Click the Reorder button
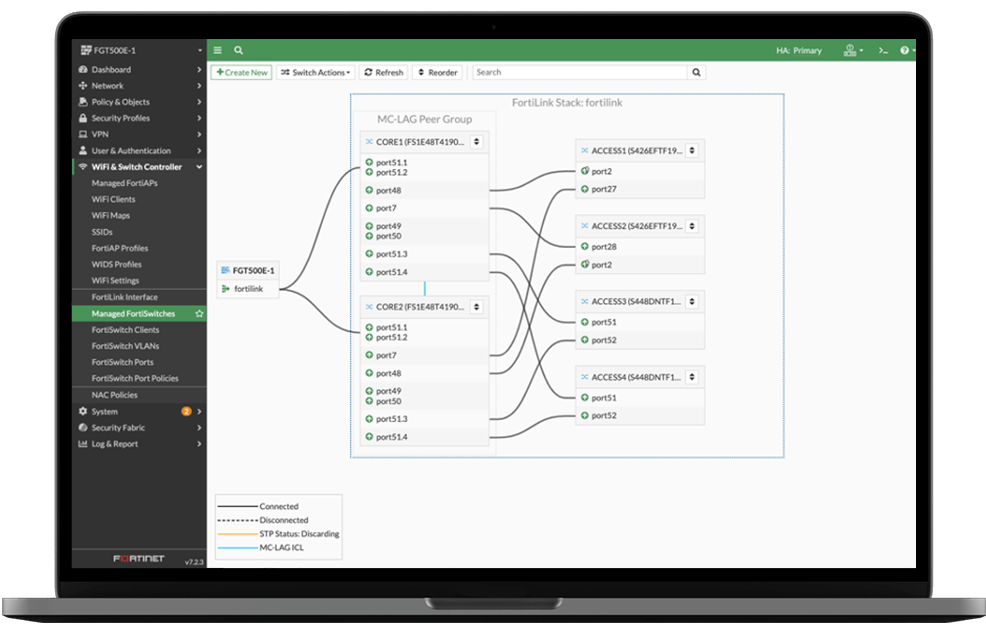Image resolution: width=986 pixels, height=637 pixels. (437, 73)
